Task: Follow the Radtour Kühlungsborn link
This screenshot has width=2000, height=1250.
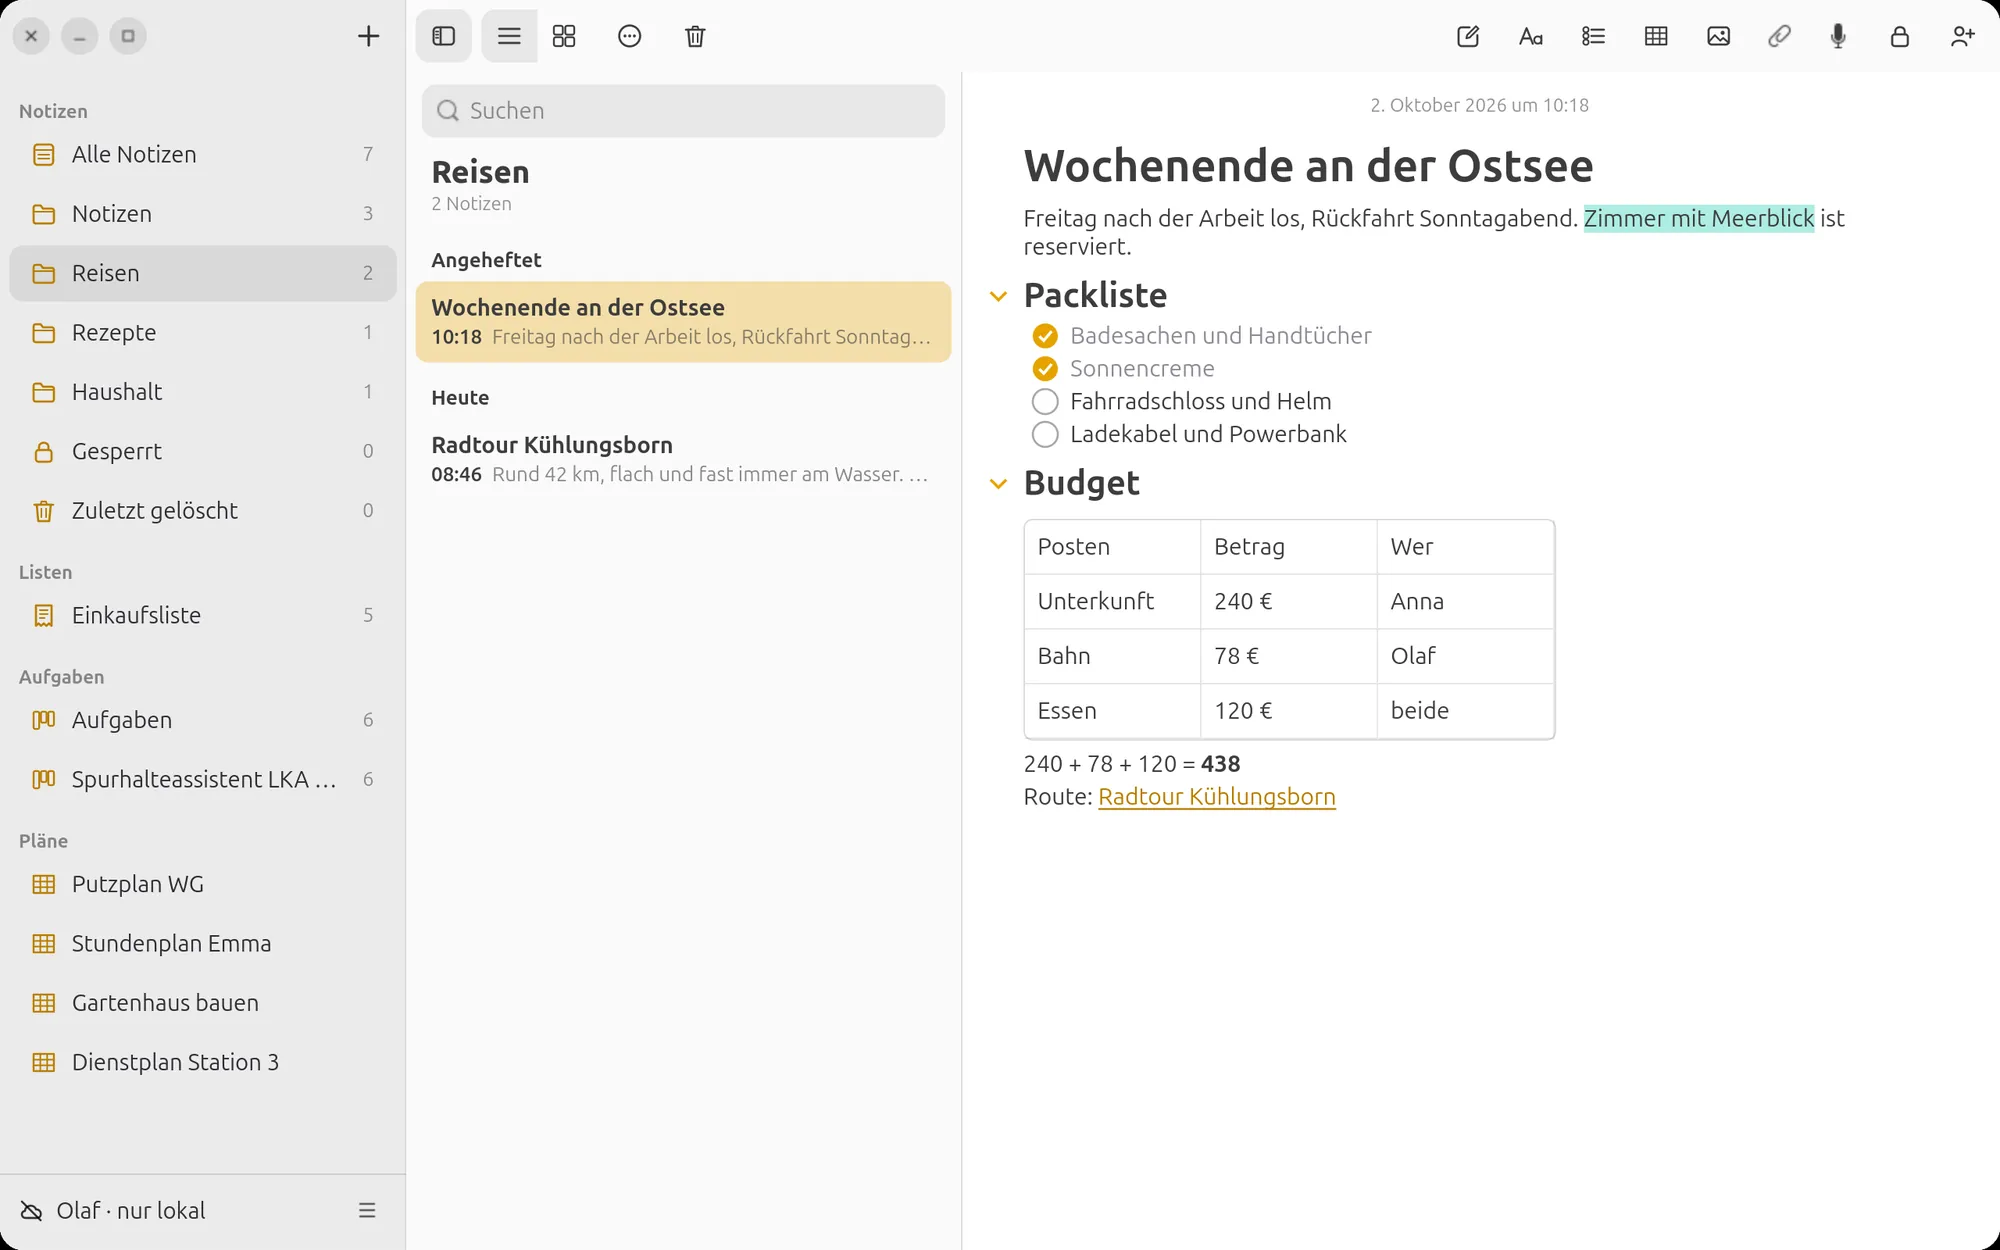Action: pos(1216,797)
